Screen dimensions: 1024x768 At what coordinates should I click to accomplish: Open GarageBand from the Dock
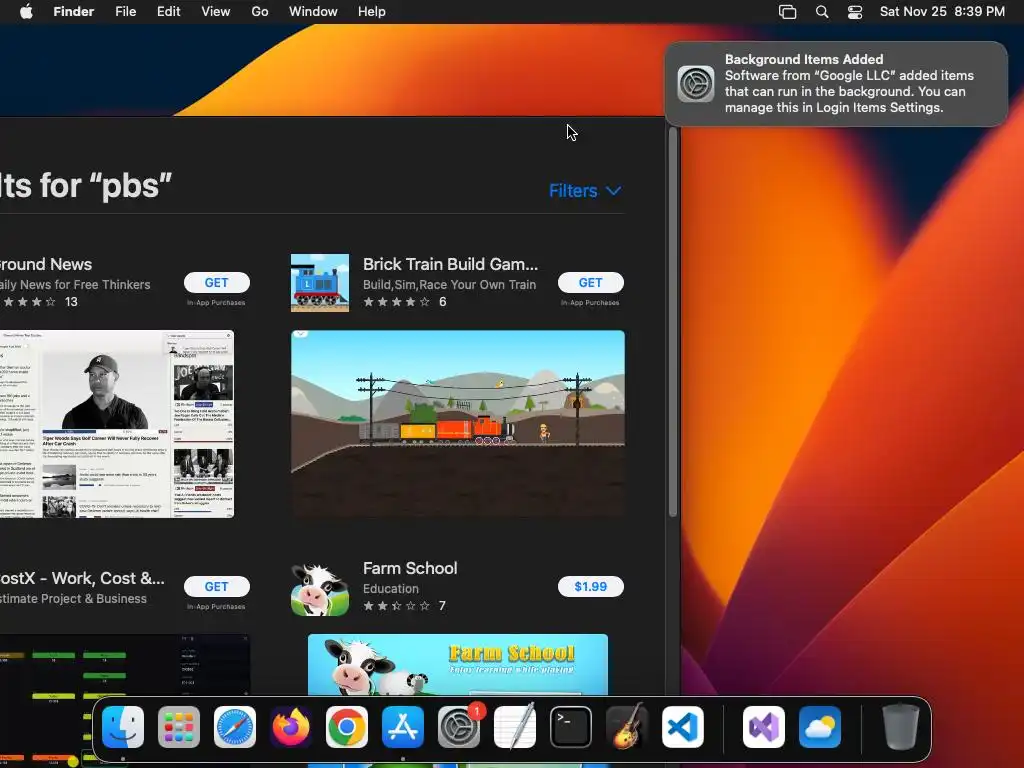point(627,727)
